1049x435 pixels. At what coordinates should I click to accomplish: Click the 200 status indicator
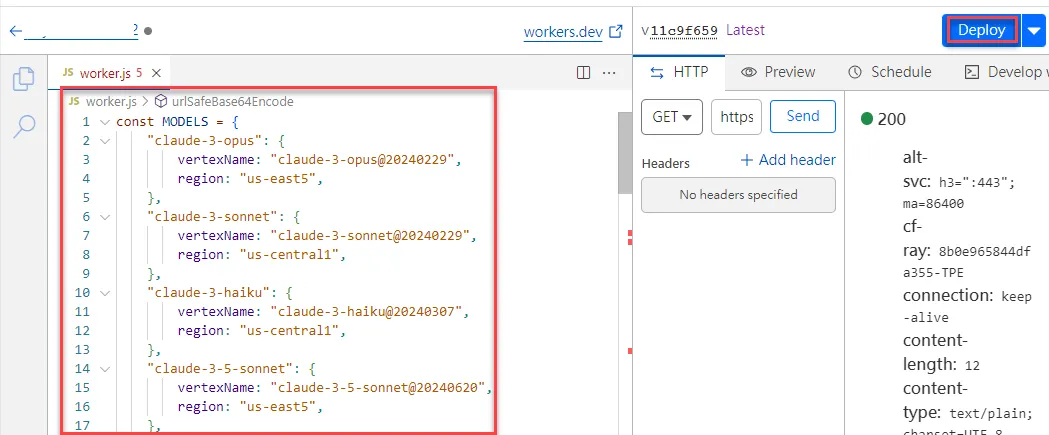(884, 119)
